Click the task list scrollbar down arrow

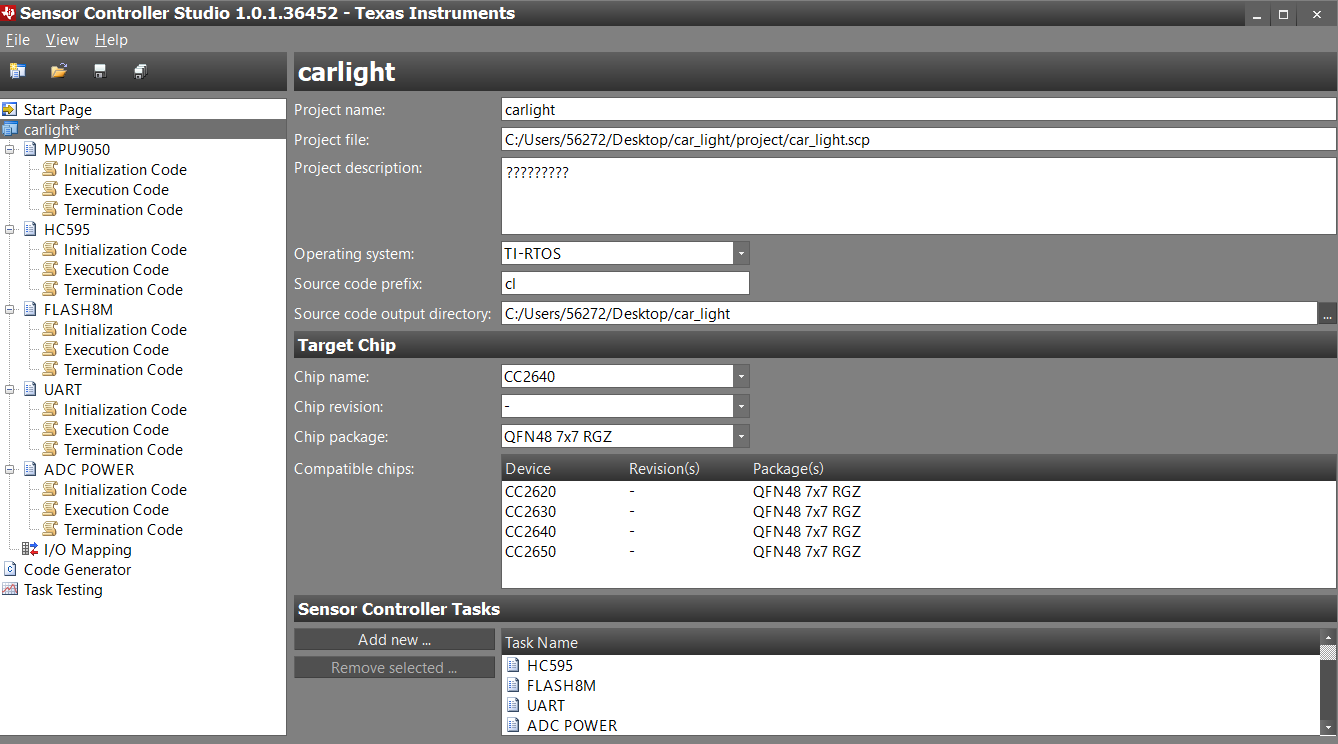click(x=1328, y=728)
